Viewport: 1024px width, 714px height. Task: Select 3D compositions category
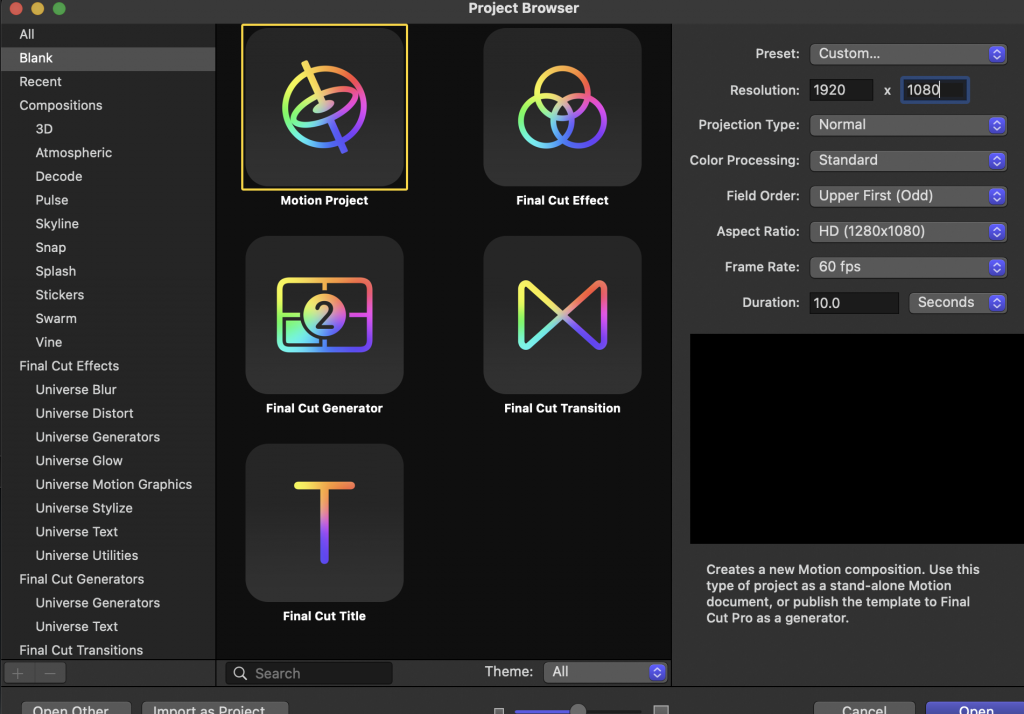coord(108,129)
